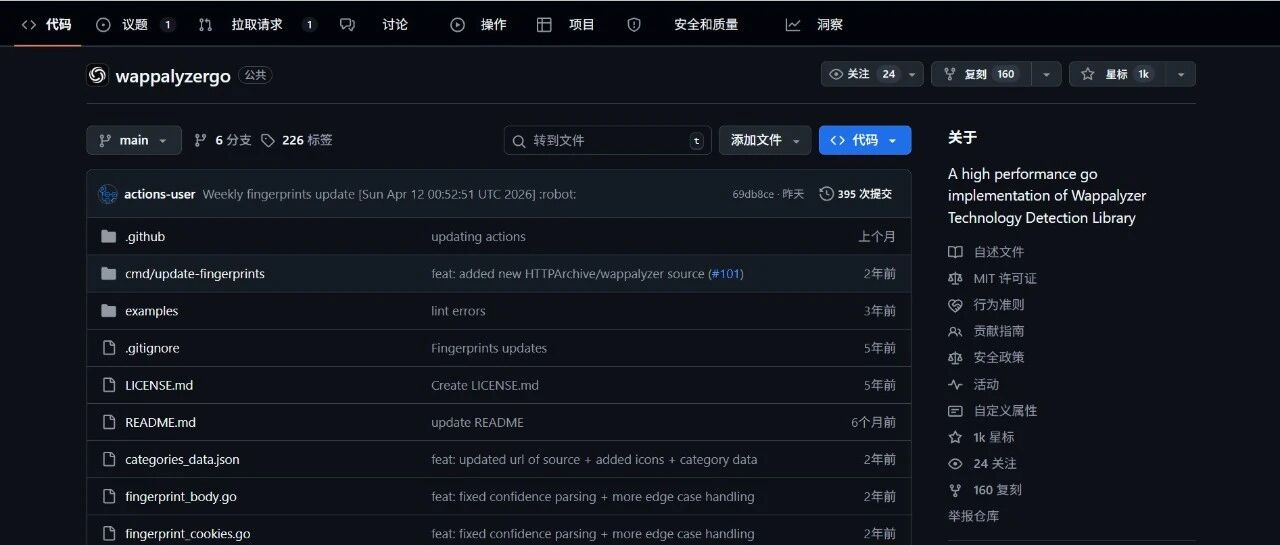Open the LICENSE.md file
The image size is (1280, 545).
coord(159,385)
